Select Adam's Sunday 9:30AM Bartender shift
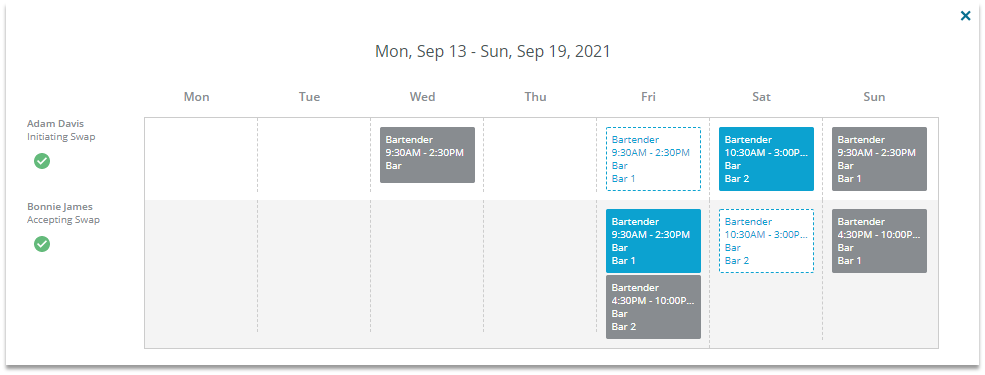985x375 pixels. pos(879,159)
